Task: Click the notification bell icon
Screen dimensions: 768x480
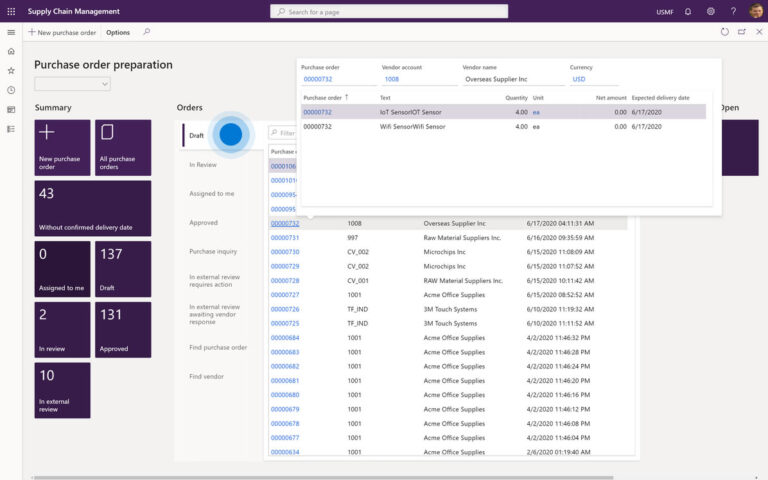Action: coord(688,11)
